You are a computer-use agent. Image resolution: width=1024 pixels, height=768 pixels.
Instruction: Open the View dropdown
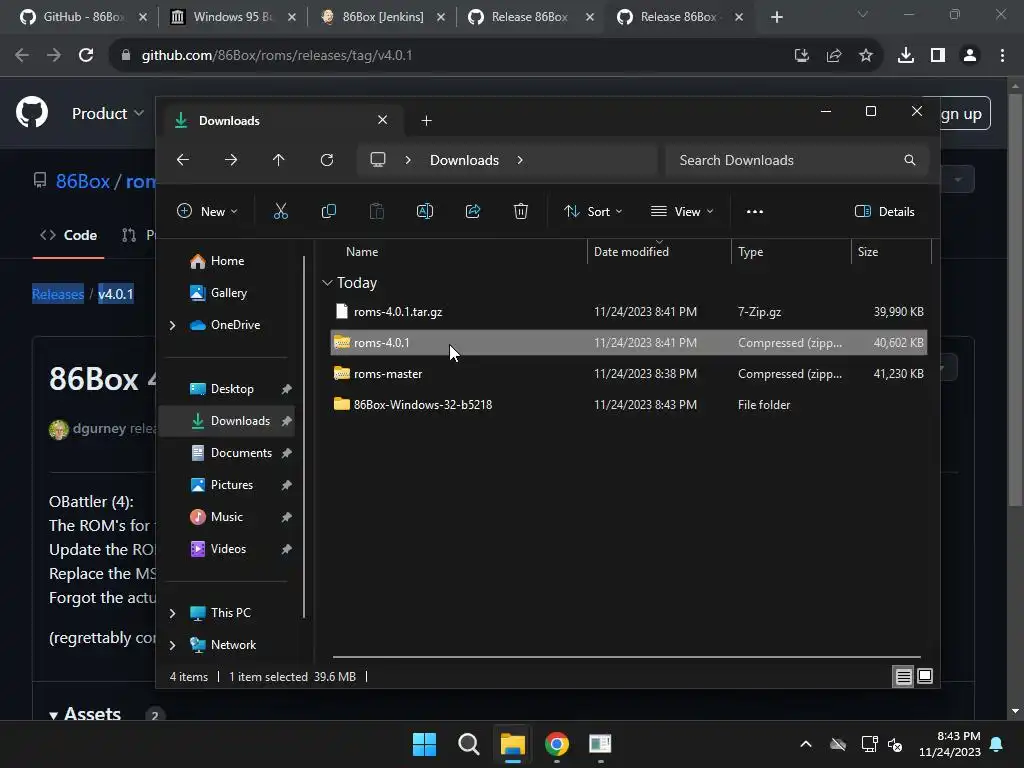682,212
